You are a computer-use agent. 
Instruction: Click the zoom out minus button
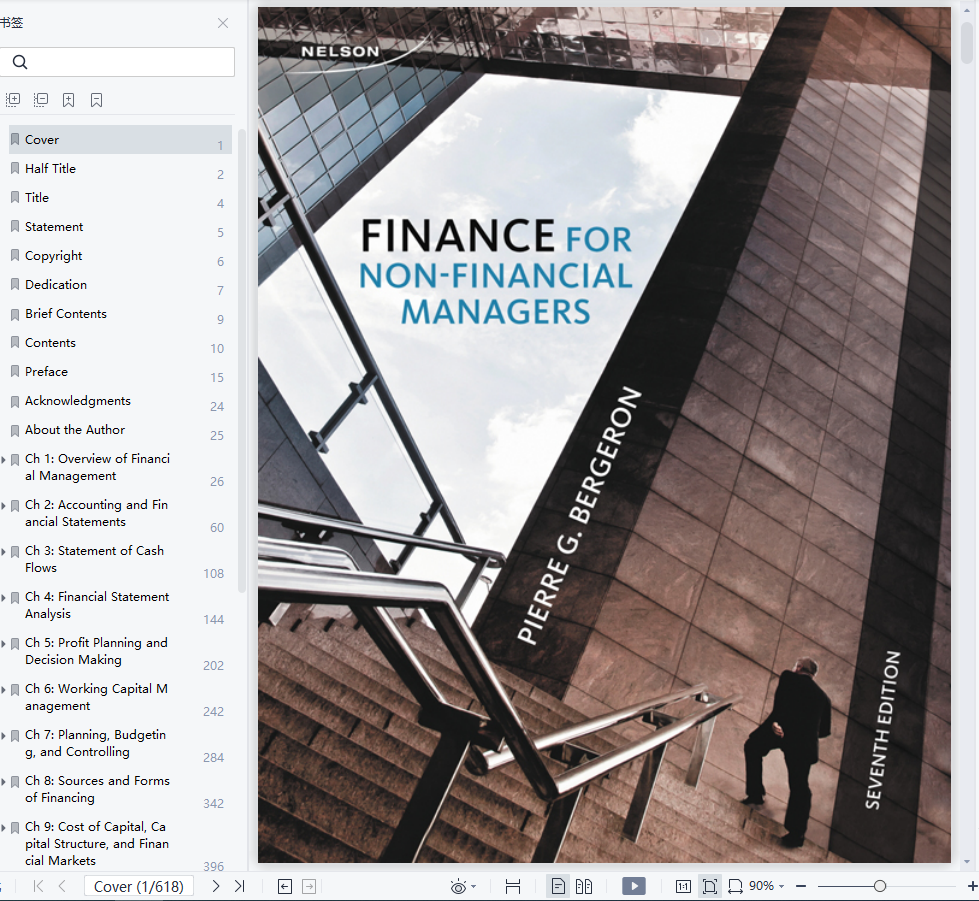click(x=801, y=886)
